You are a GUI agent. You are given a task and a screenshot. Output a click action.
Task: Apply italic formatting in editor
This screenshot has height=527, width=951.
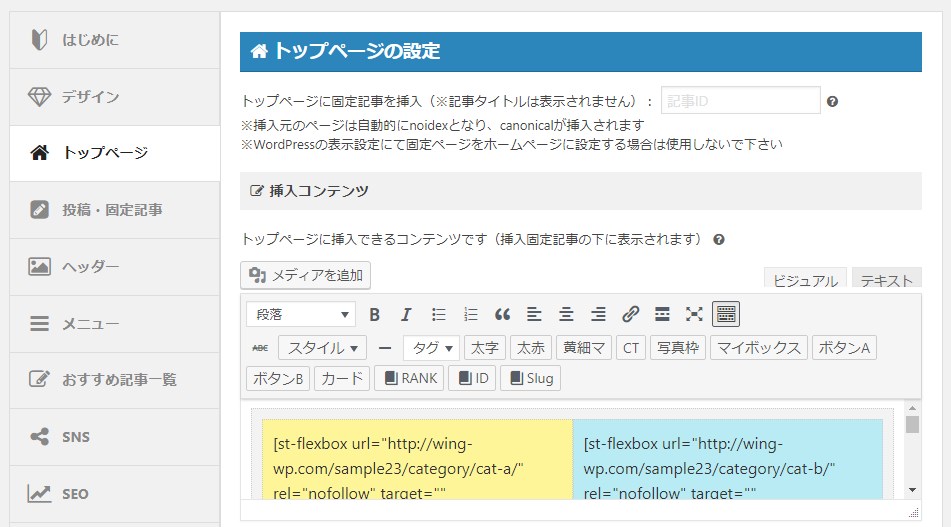(x=406, y=314)
